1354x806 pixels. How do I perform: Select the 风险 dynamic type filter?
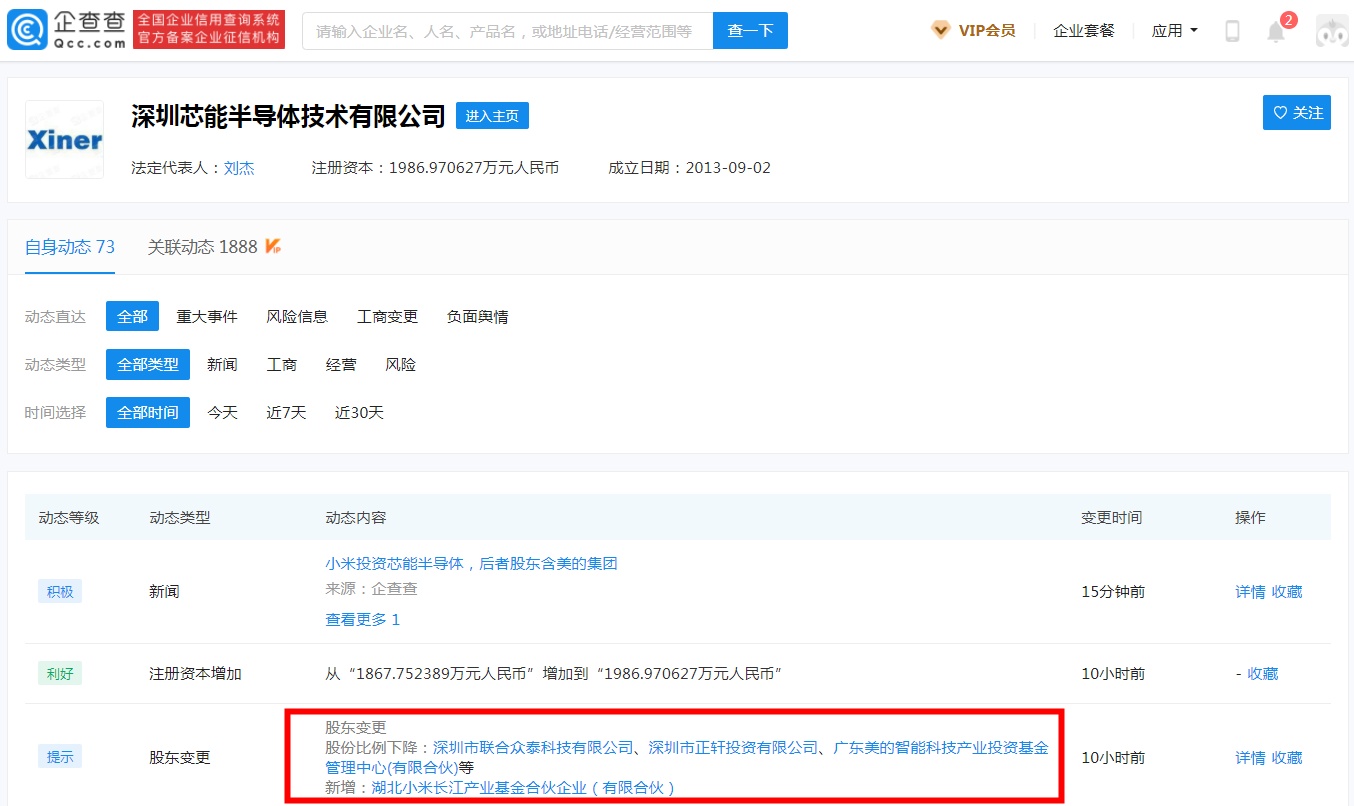pos(400,364)
